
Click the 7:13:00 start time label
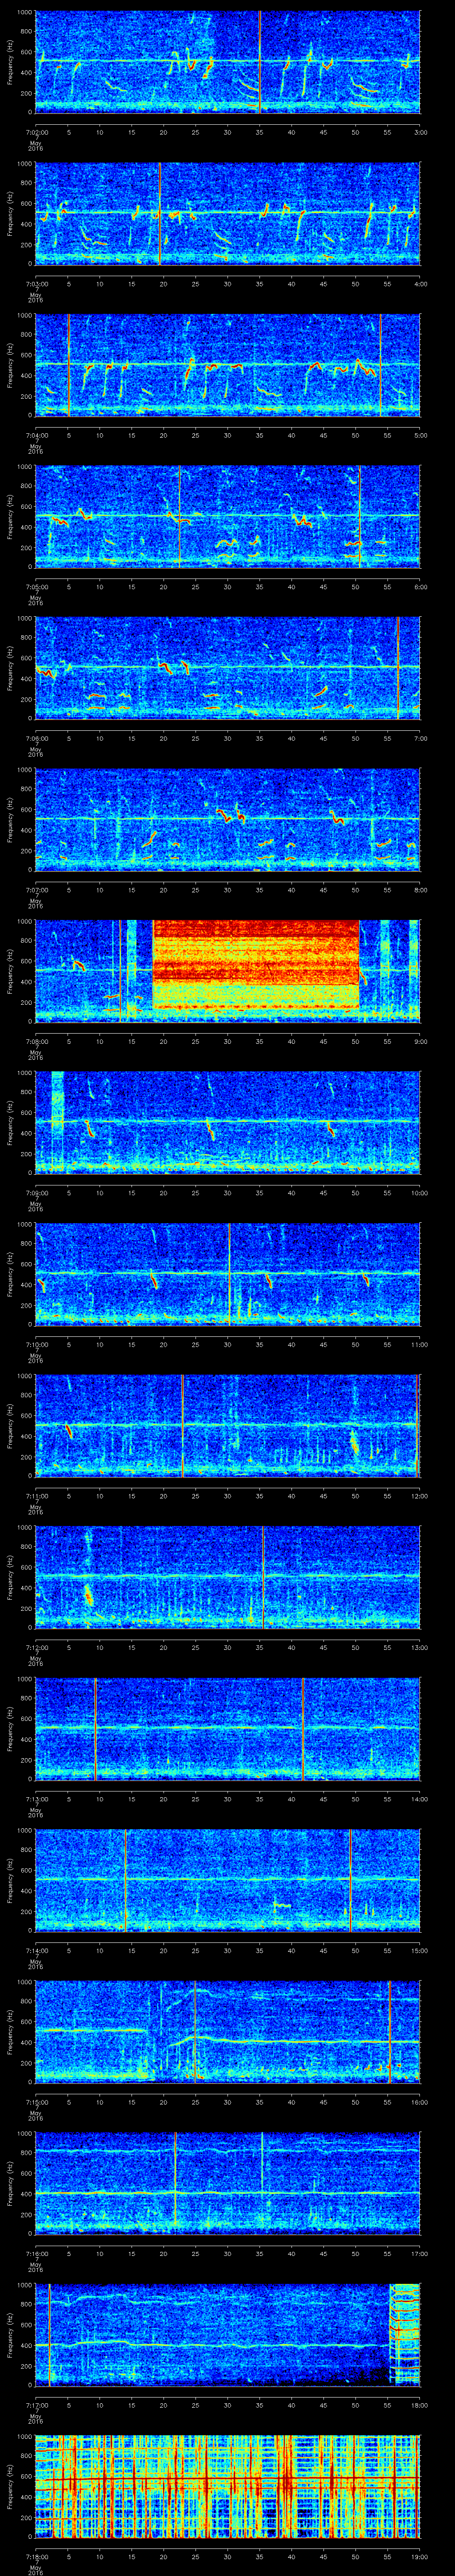tap(36, 1799)
